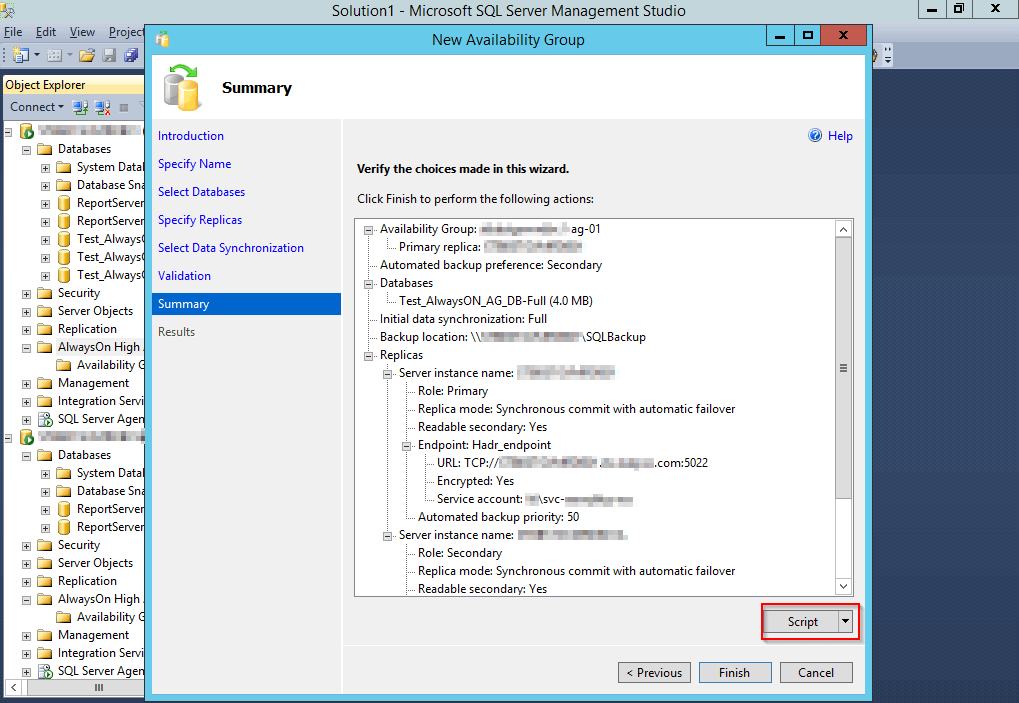Collapse the Endpoint: Hadr_endpoint node

tap(407, 445)
